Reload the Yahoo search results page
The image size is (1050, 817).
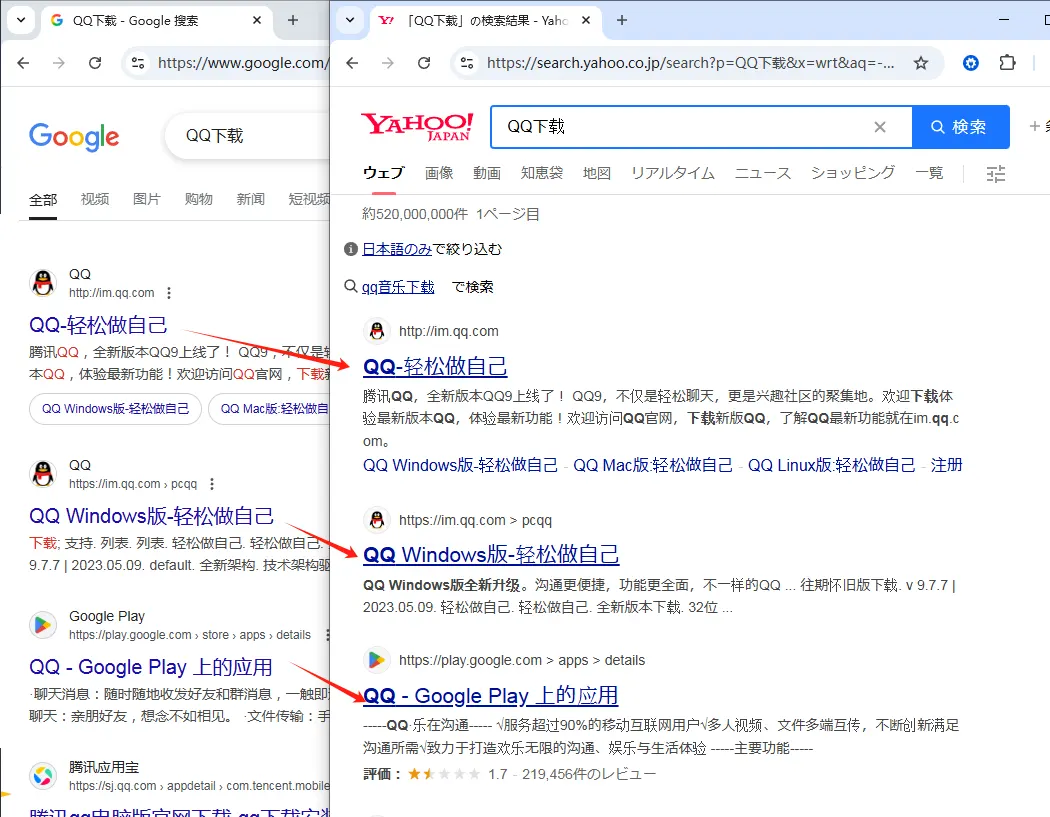tap(424, 63)
